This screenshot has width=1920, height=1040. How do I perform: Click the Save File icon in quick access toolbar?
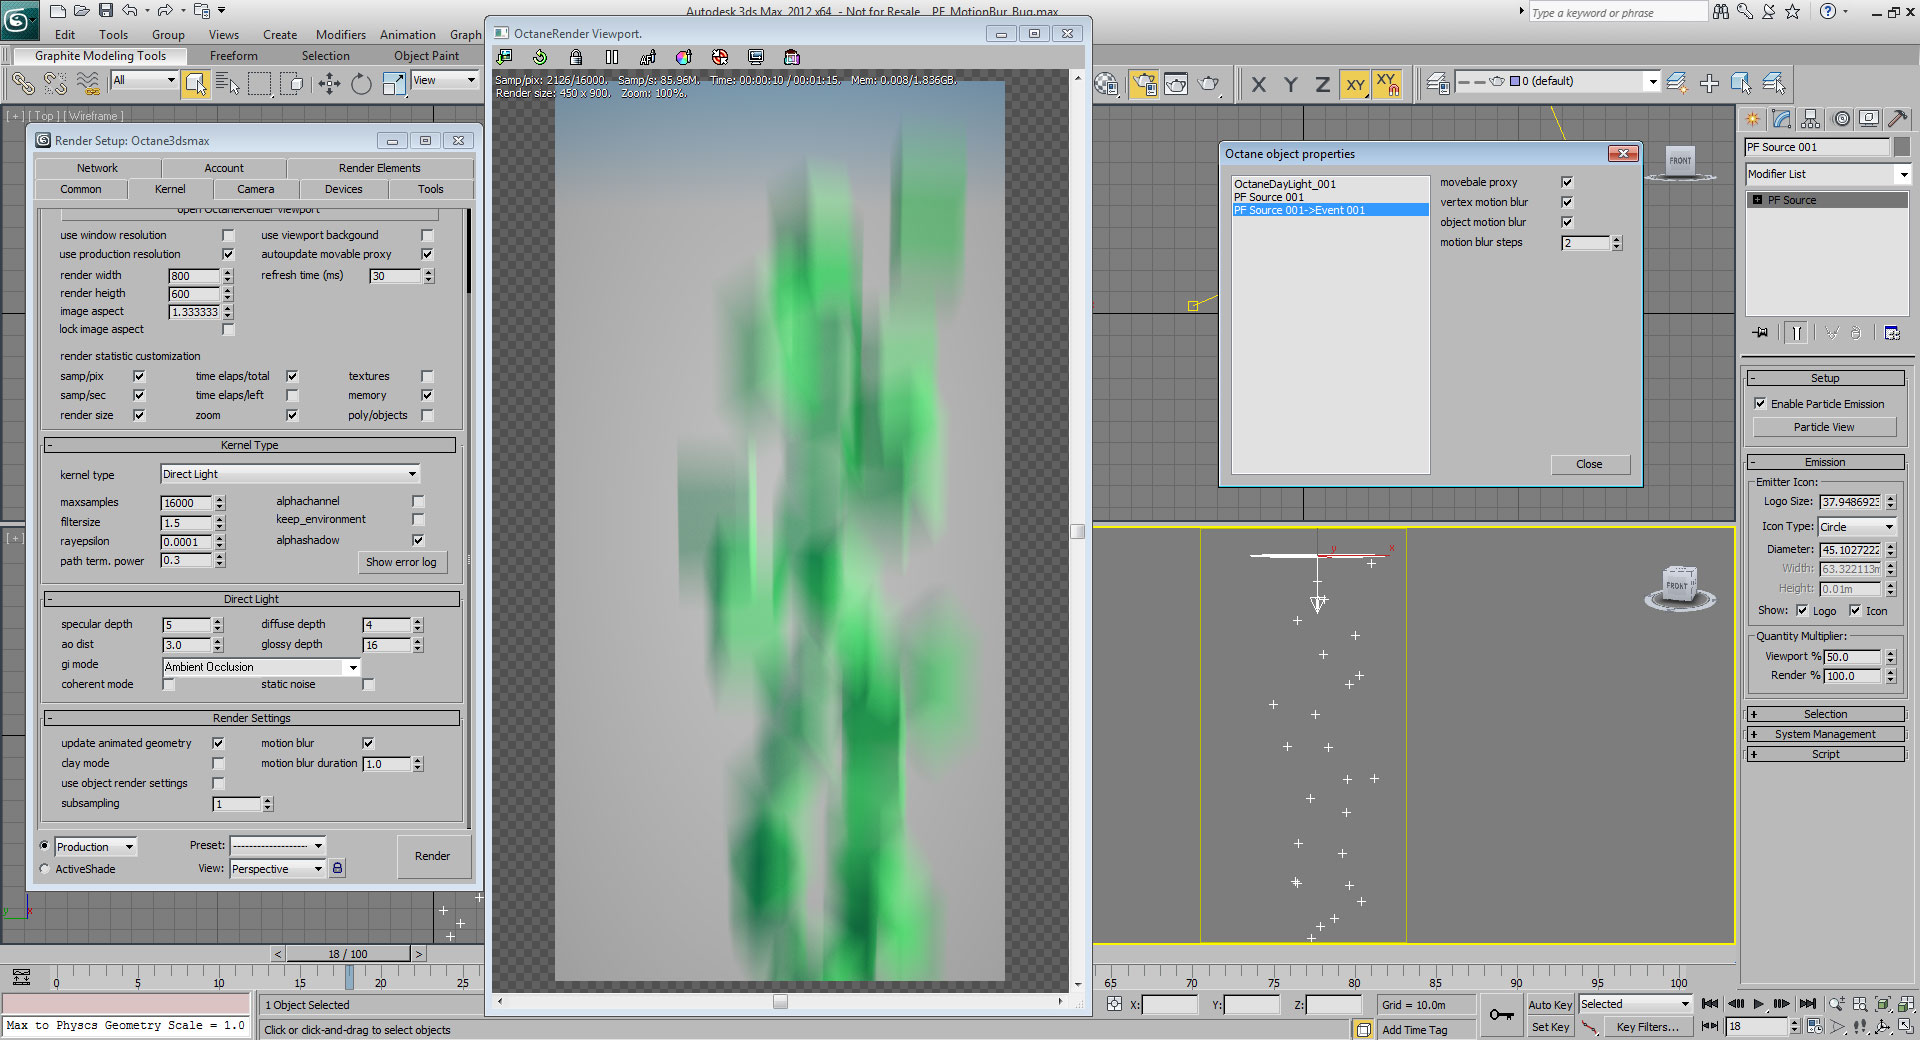105,11
